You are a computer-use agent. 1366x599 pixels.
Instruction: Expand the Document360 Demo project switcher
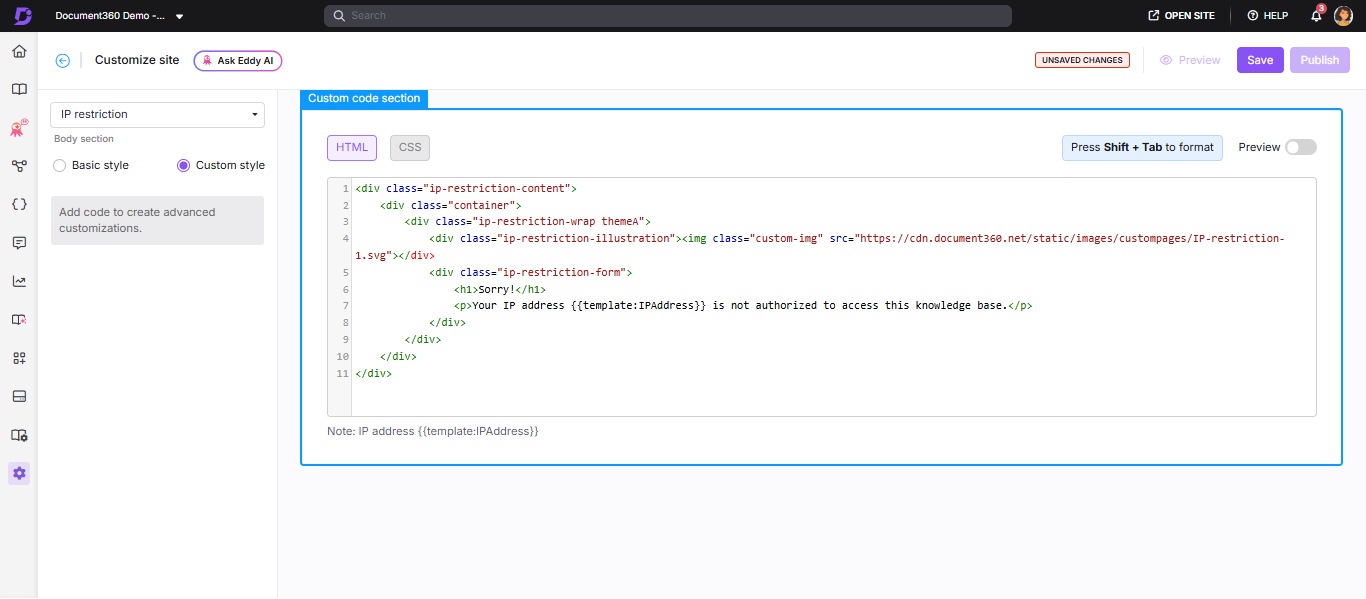click(119, 16)
